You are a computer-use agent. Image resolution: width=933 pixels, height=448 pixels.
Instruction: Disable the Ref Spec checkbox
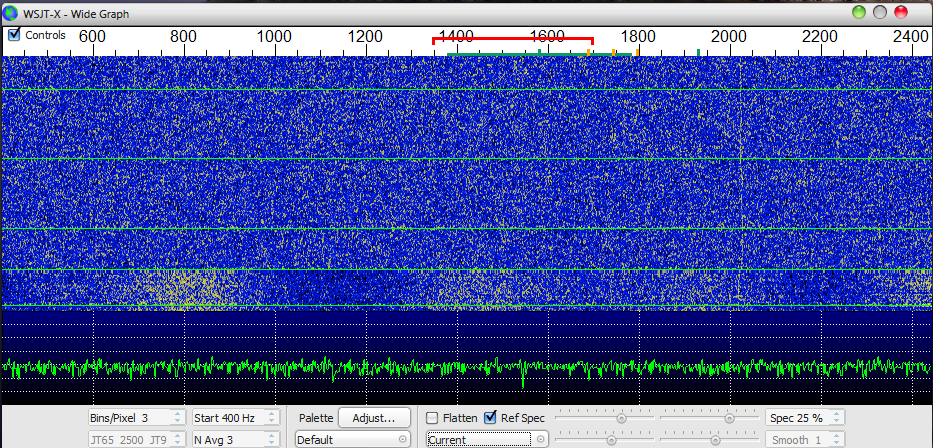tap(490, 417)
